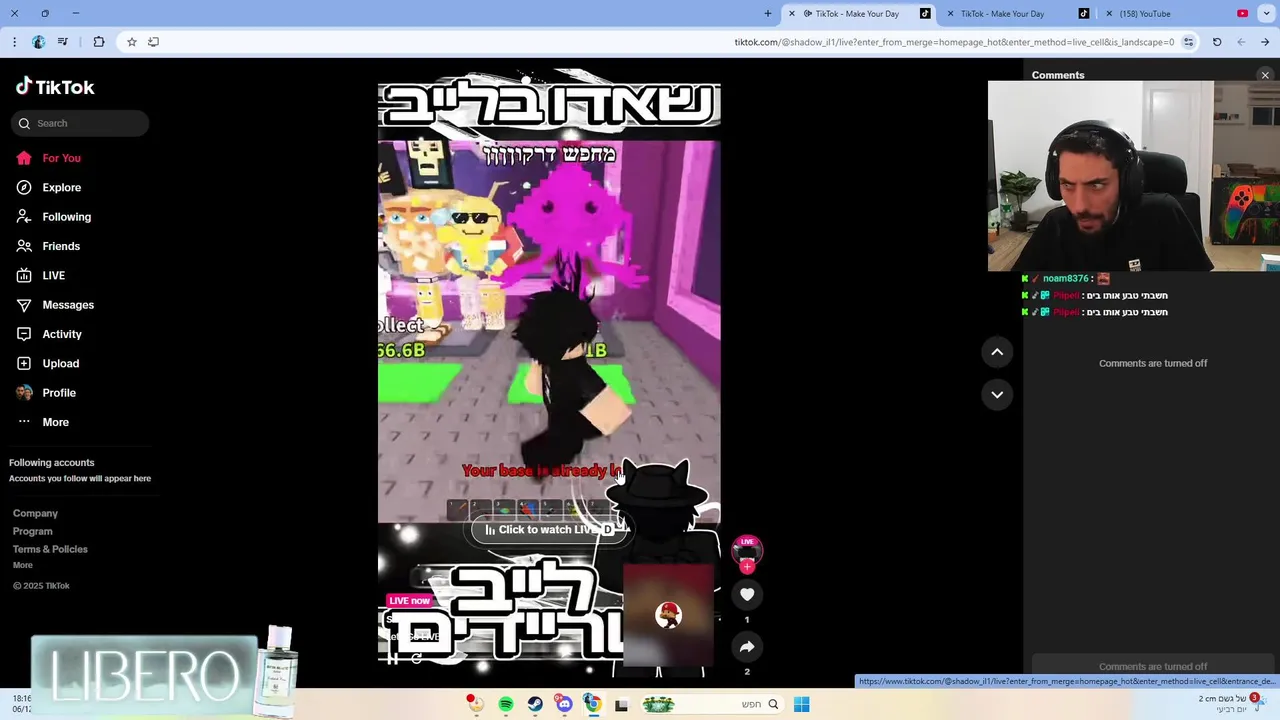Open the Friends section

tap(48, 246)
